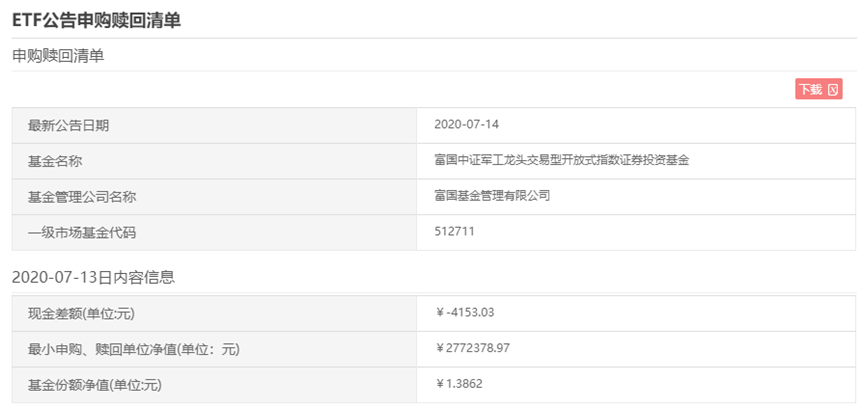
Task: Click the 2020-07-13日内容信息 heading
Action: (x=93, y=277)
